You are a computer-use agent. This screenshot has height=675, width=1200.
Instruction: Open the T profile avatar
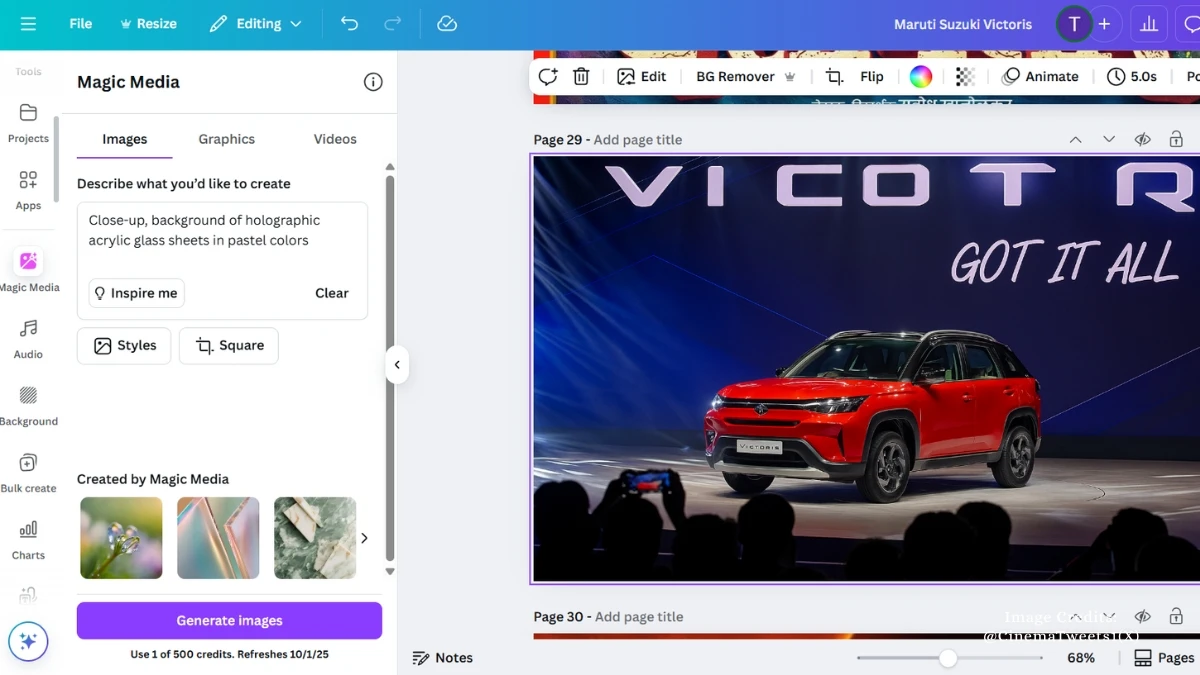click(x=1074, y=24)
